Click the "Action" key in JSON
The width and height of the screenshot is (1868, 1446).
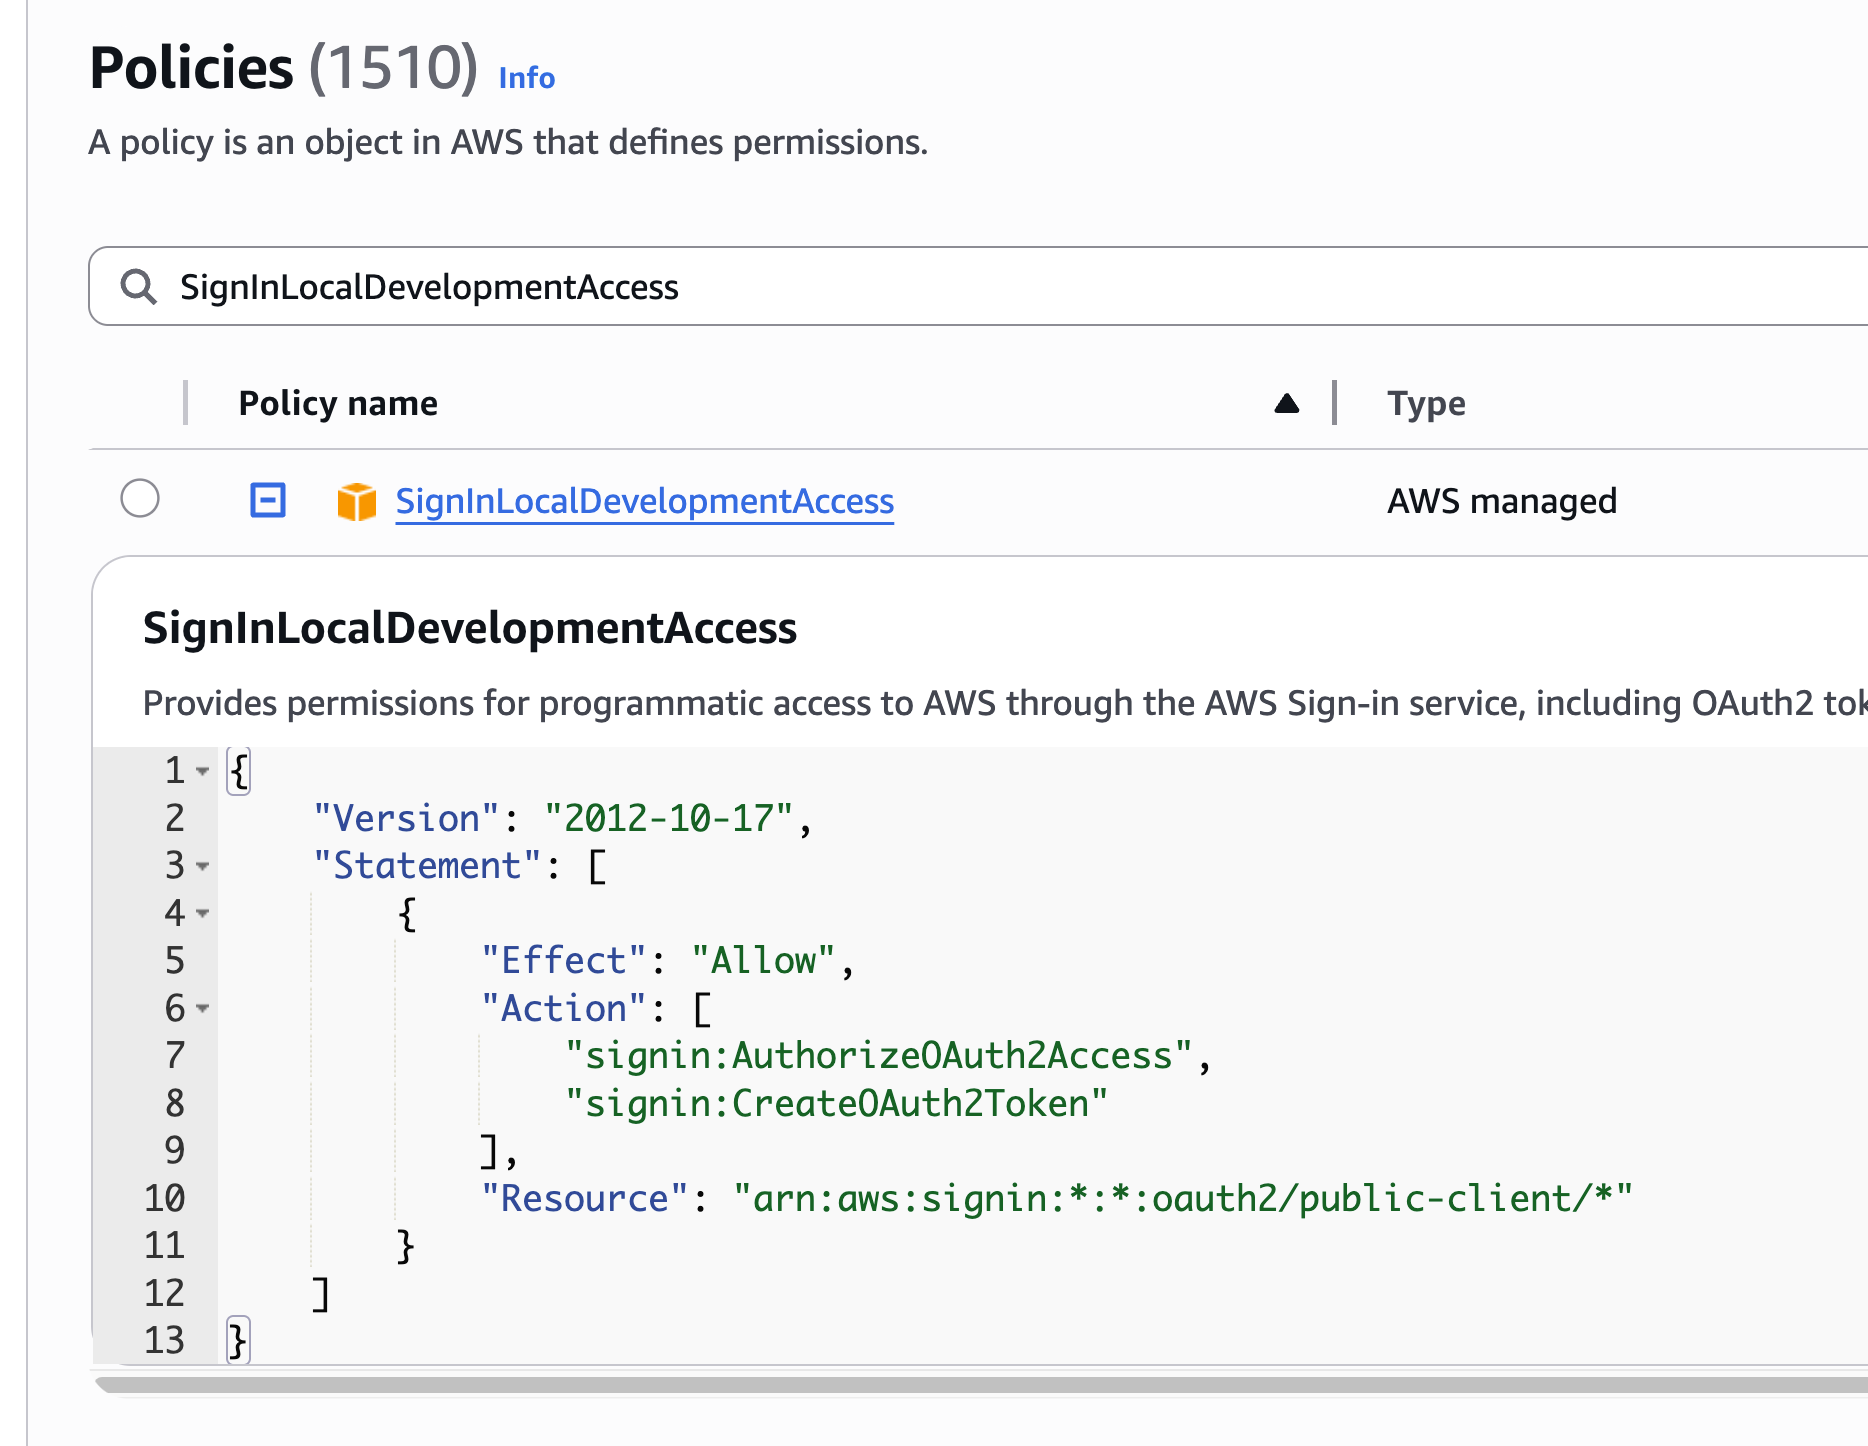[564, 1008]
